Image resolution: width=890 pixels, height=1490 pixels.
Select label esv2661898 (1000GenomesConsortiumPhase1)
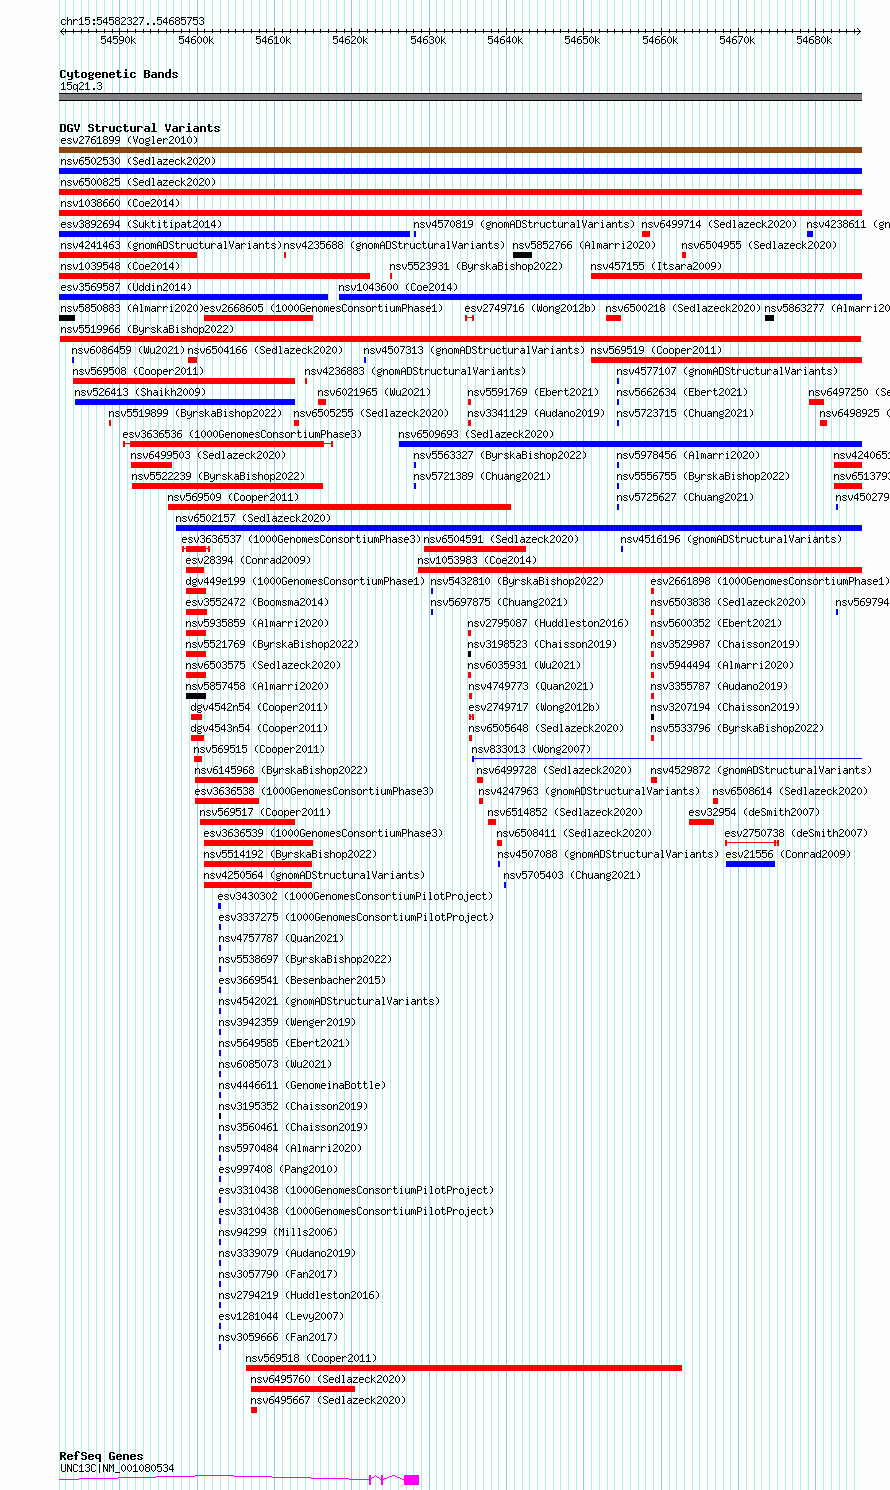tap(770, 581)
